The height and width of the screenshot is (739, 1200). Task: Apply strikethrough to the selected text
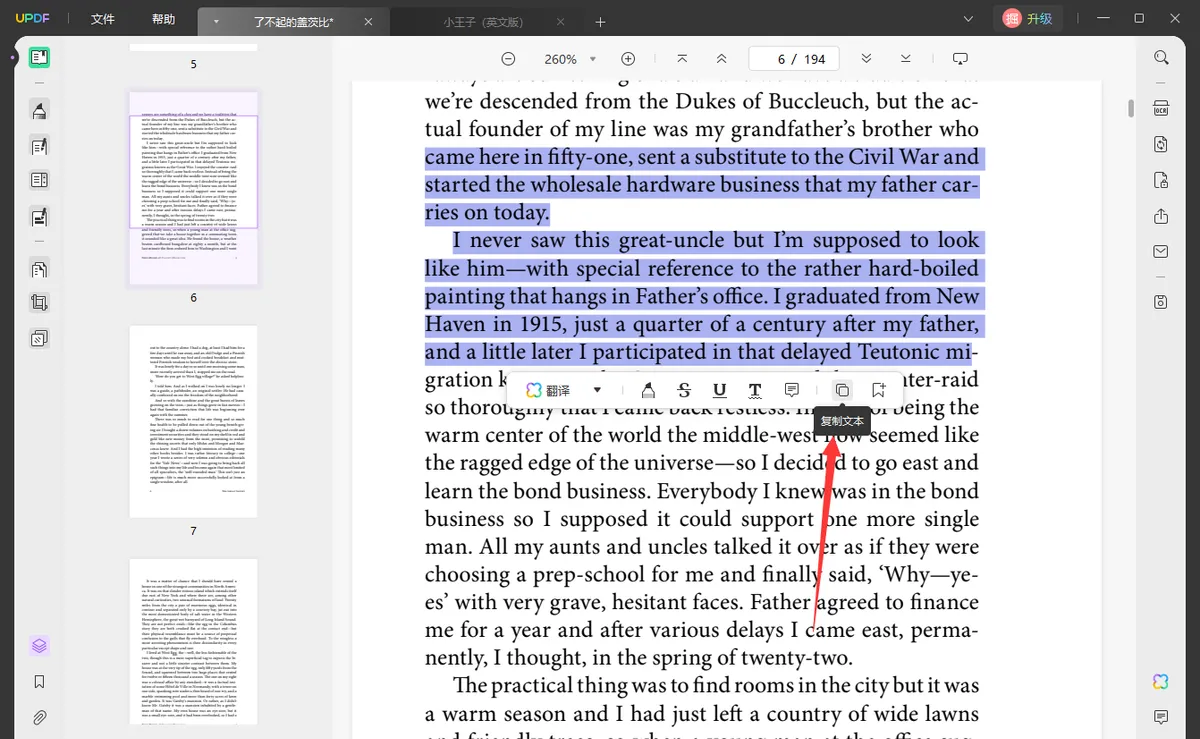click(x=684, y=390)
